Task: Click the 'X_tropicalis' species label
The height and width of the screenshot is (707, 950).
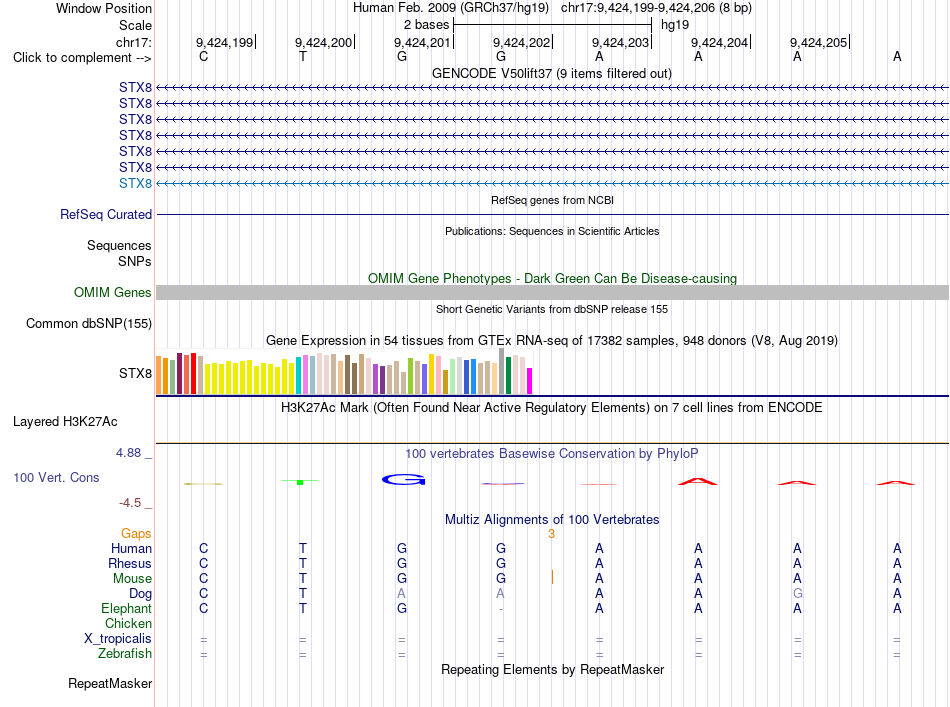Action: 118,639
